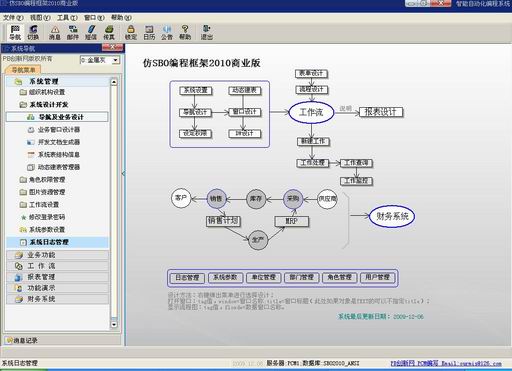Click the 用户管理 button in diagram
This screenshot has width=512, height=371.
pyautogui.click(x=378, y=277)
